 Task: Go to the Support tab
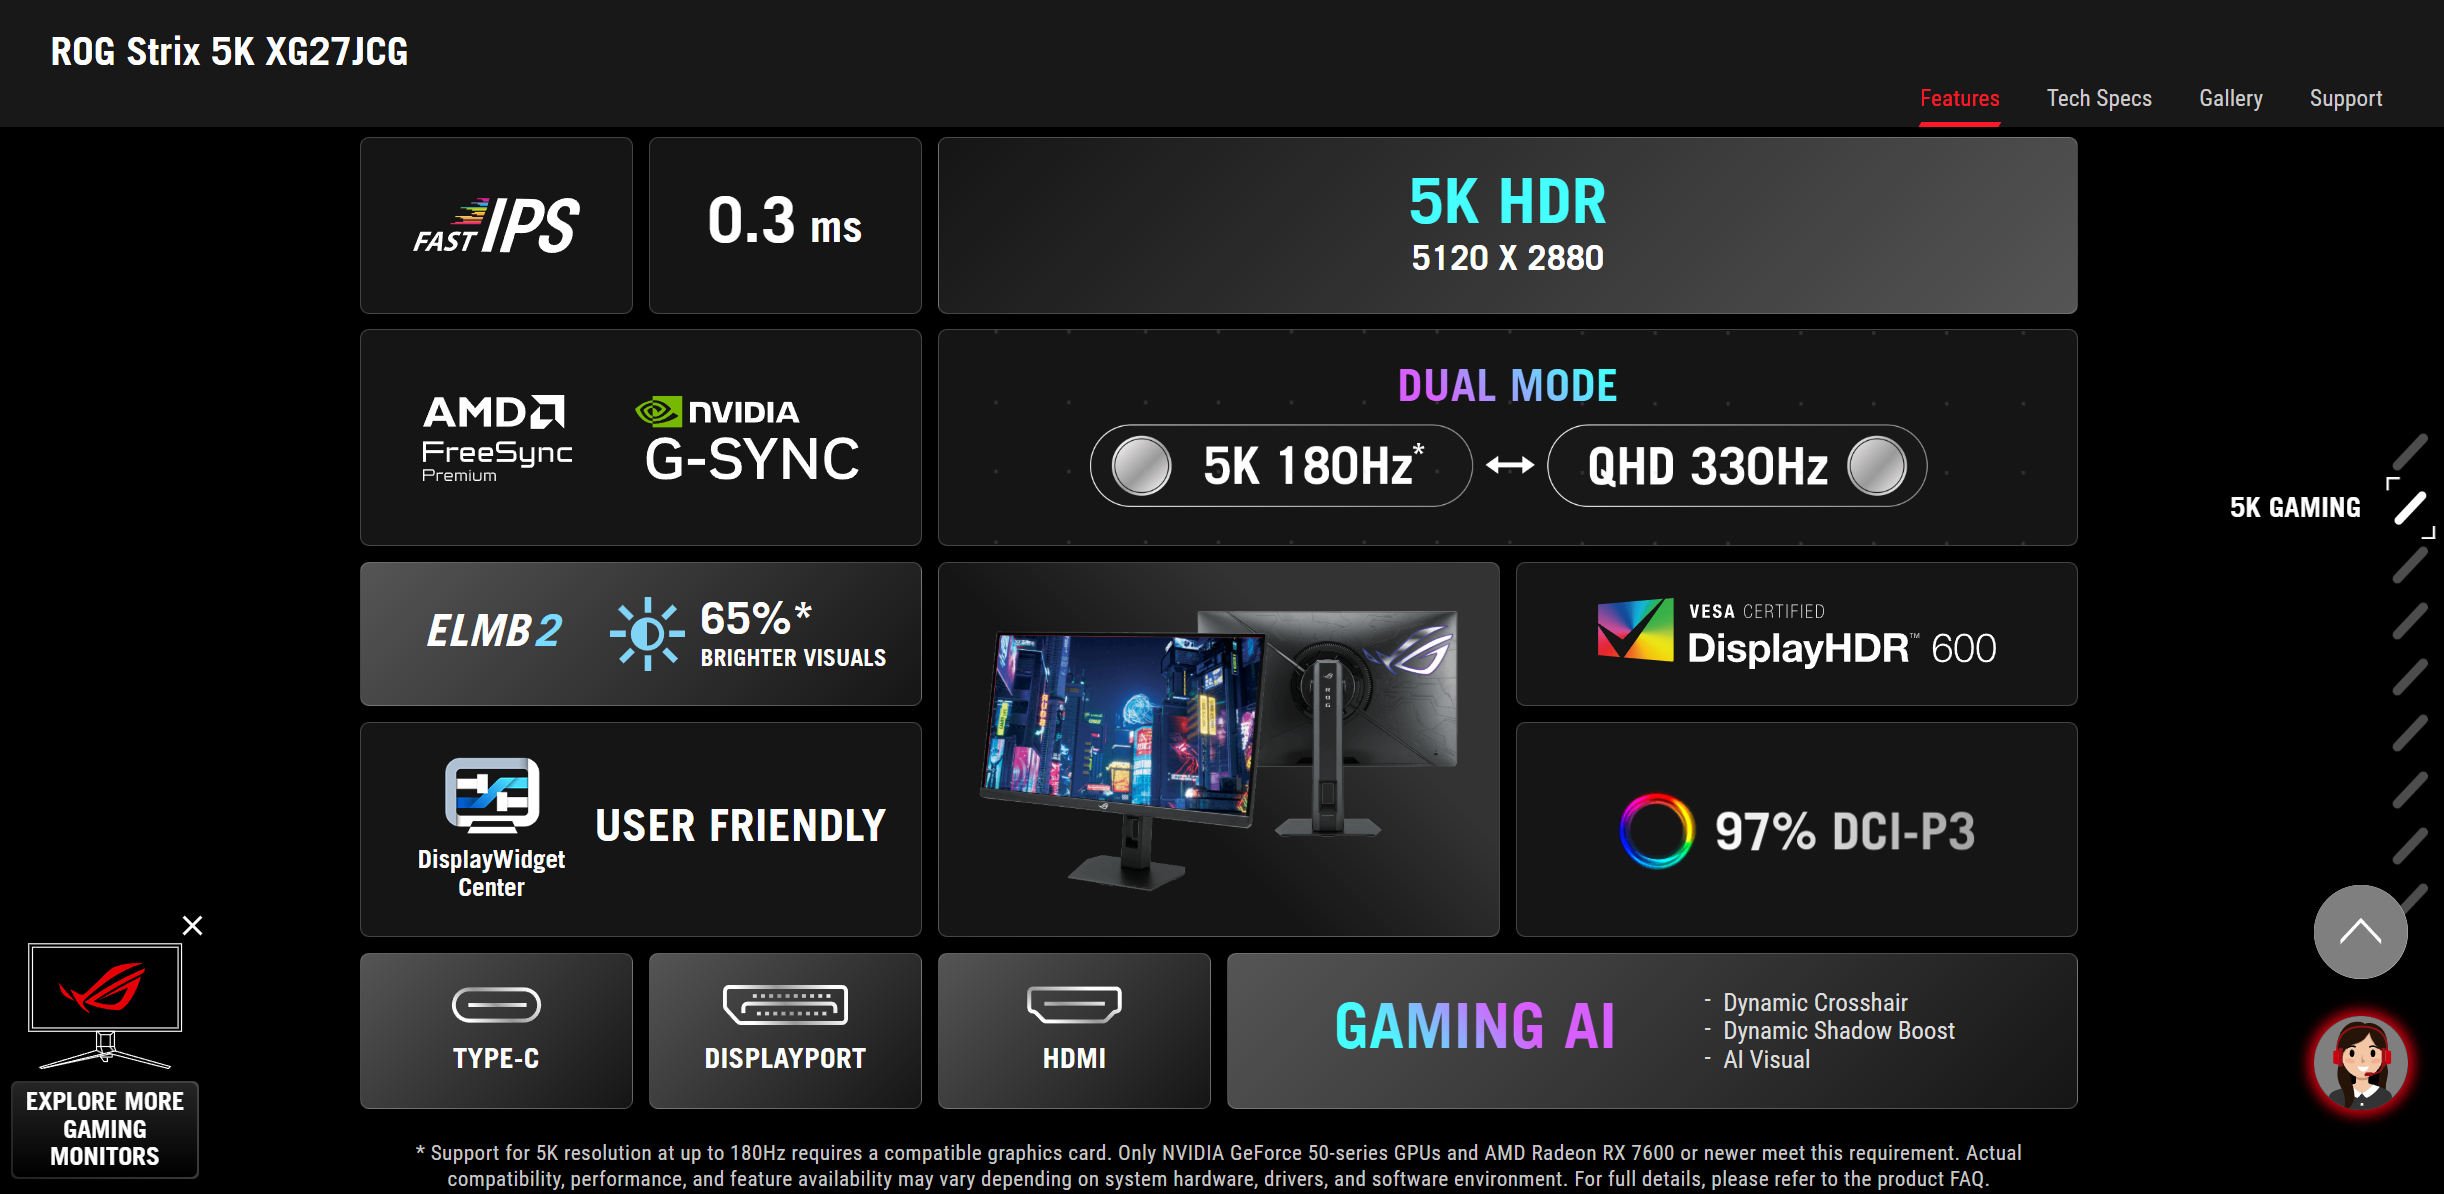click(2345, 98)
